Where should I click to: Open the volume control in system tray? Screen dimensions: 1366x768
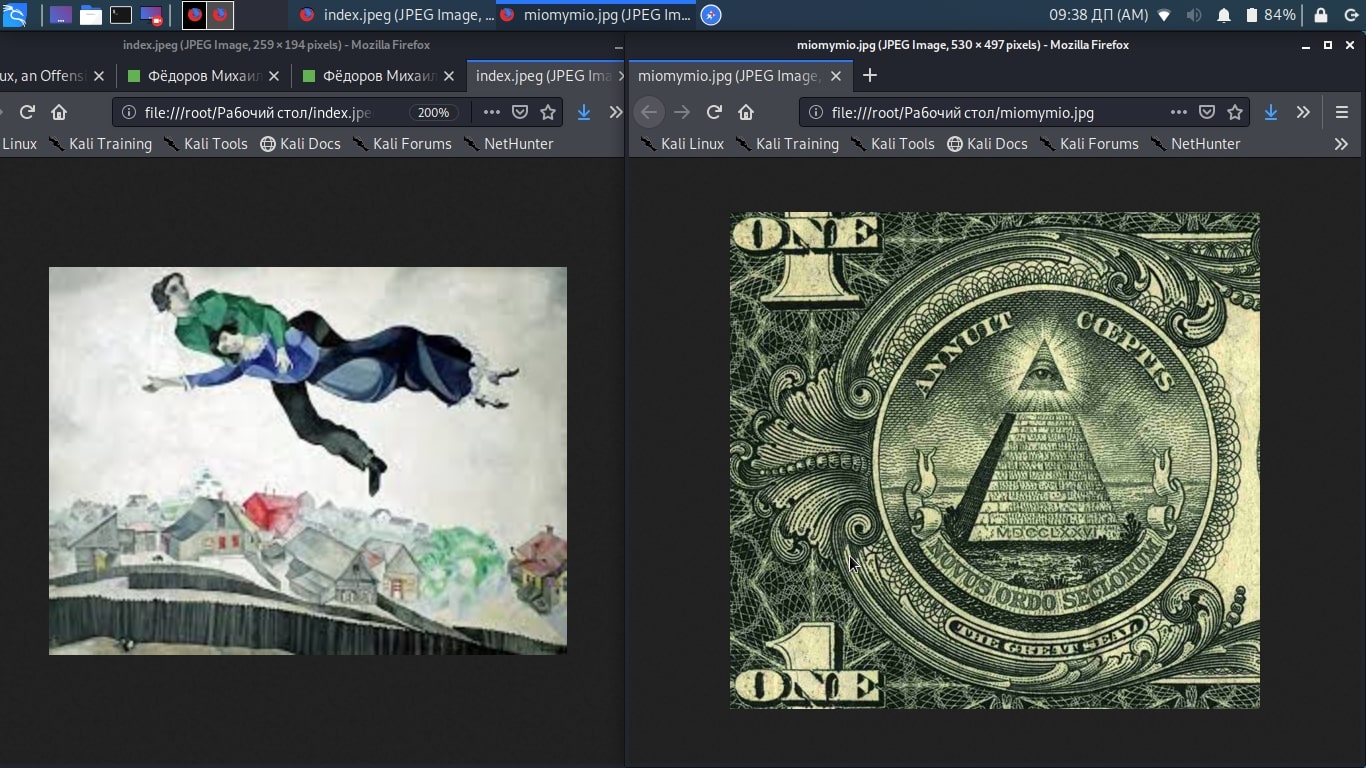tap(1194, 15)
